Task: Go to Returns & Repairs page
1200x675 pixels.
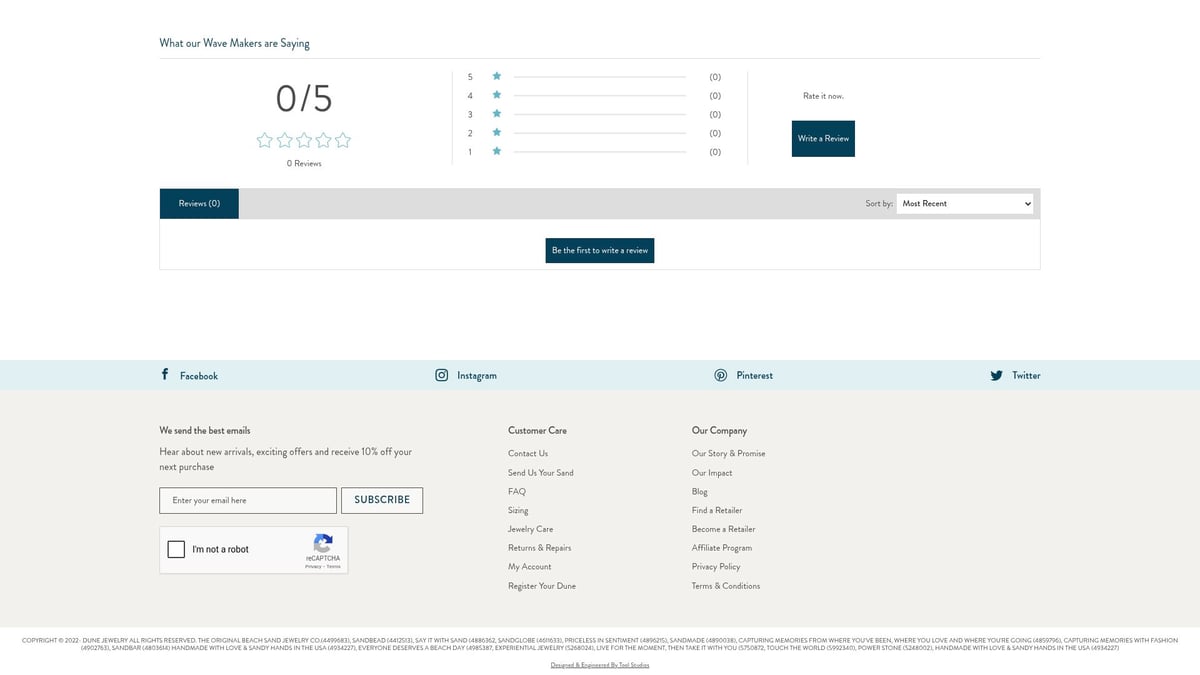Action: point(539,548)
